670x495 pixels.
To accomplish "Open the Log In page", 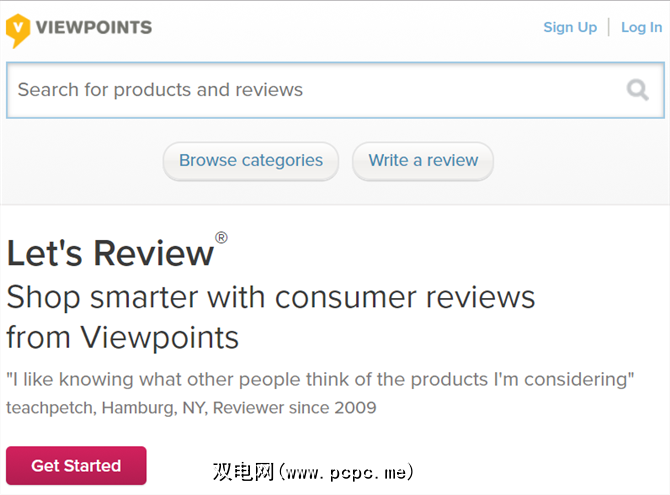I will [x=641, y=27].
